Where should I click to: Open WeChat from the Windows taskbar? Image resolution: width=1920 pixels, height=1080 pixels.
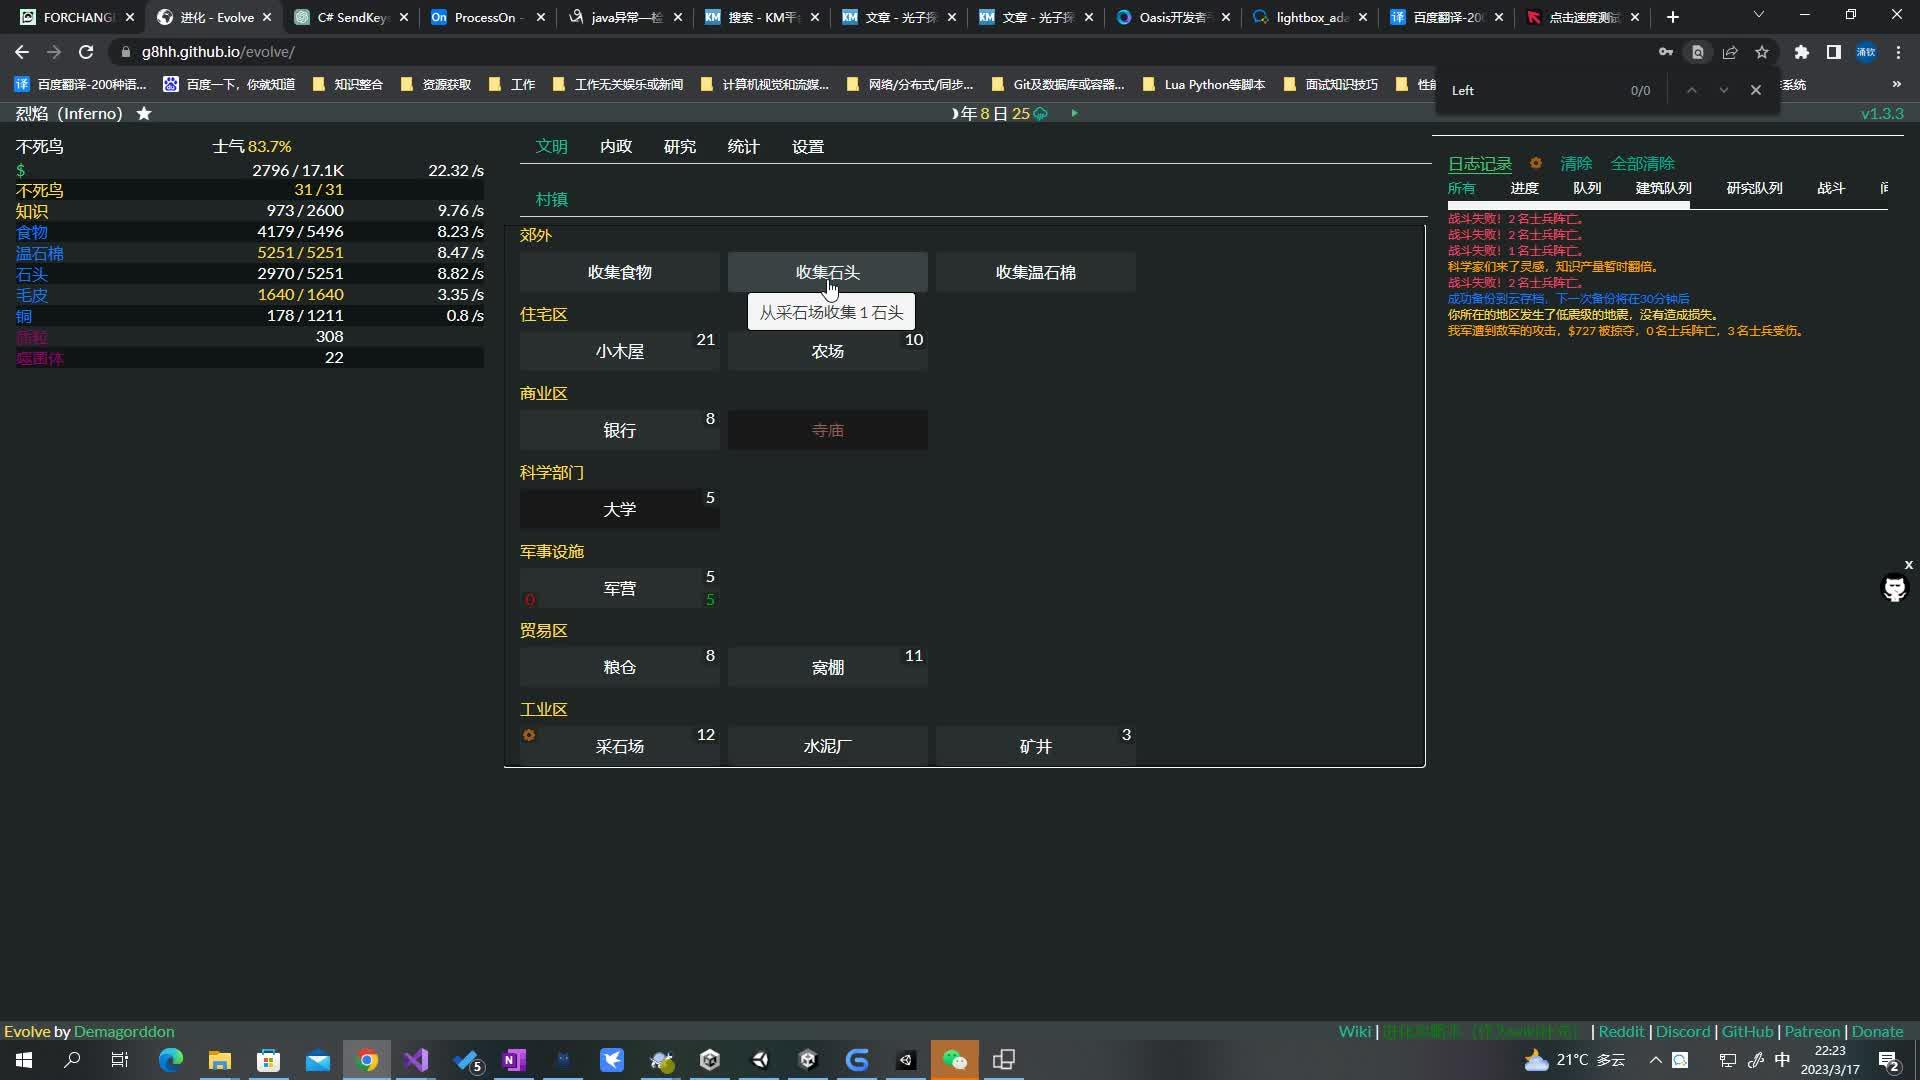954,1060
